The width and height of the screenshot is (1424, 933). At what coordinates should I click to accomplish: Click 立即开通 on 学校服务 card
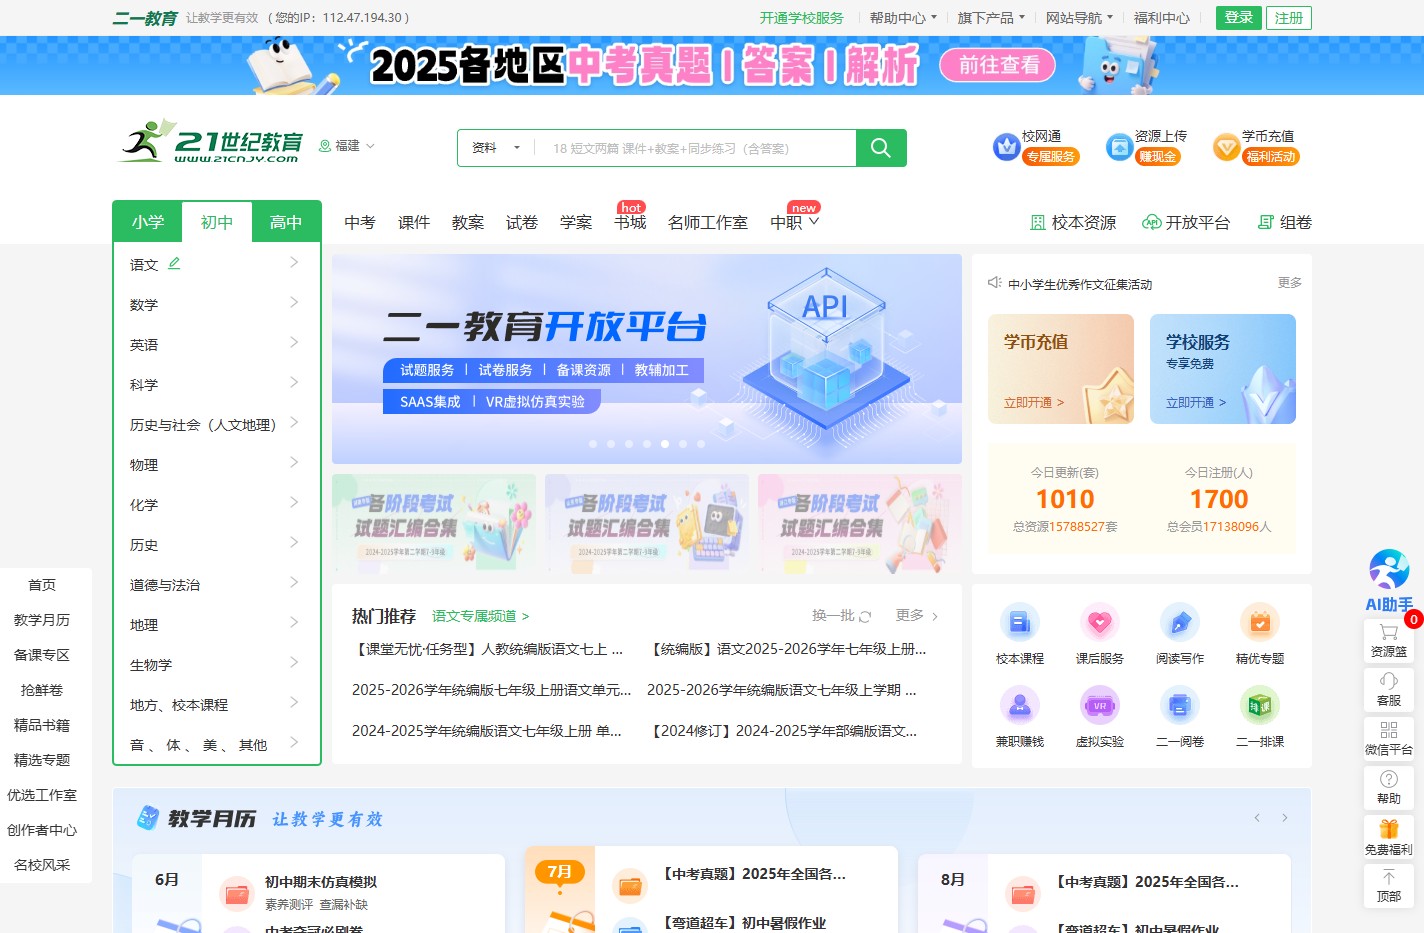(1196, 402)
